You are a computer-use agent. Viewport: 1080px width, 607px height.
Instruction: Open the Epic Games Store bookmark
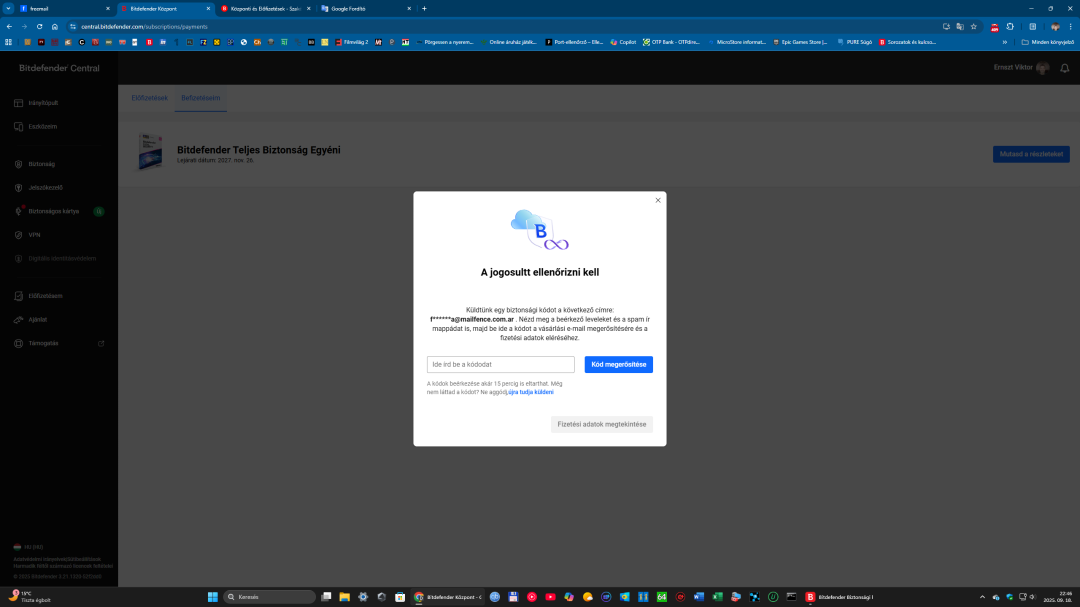[800, 42]
